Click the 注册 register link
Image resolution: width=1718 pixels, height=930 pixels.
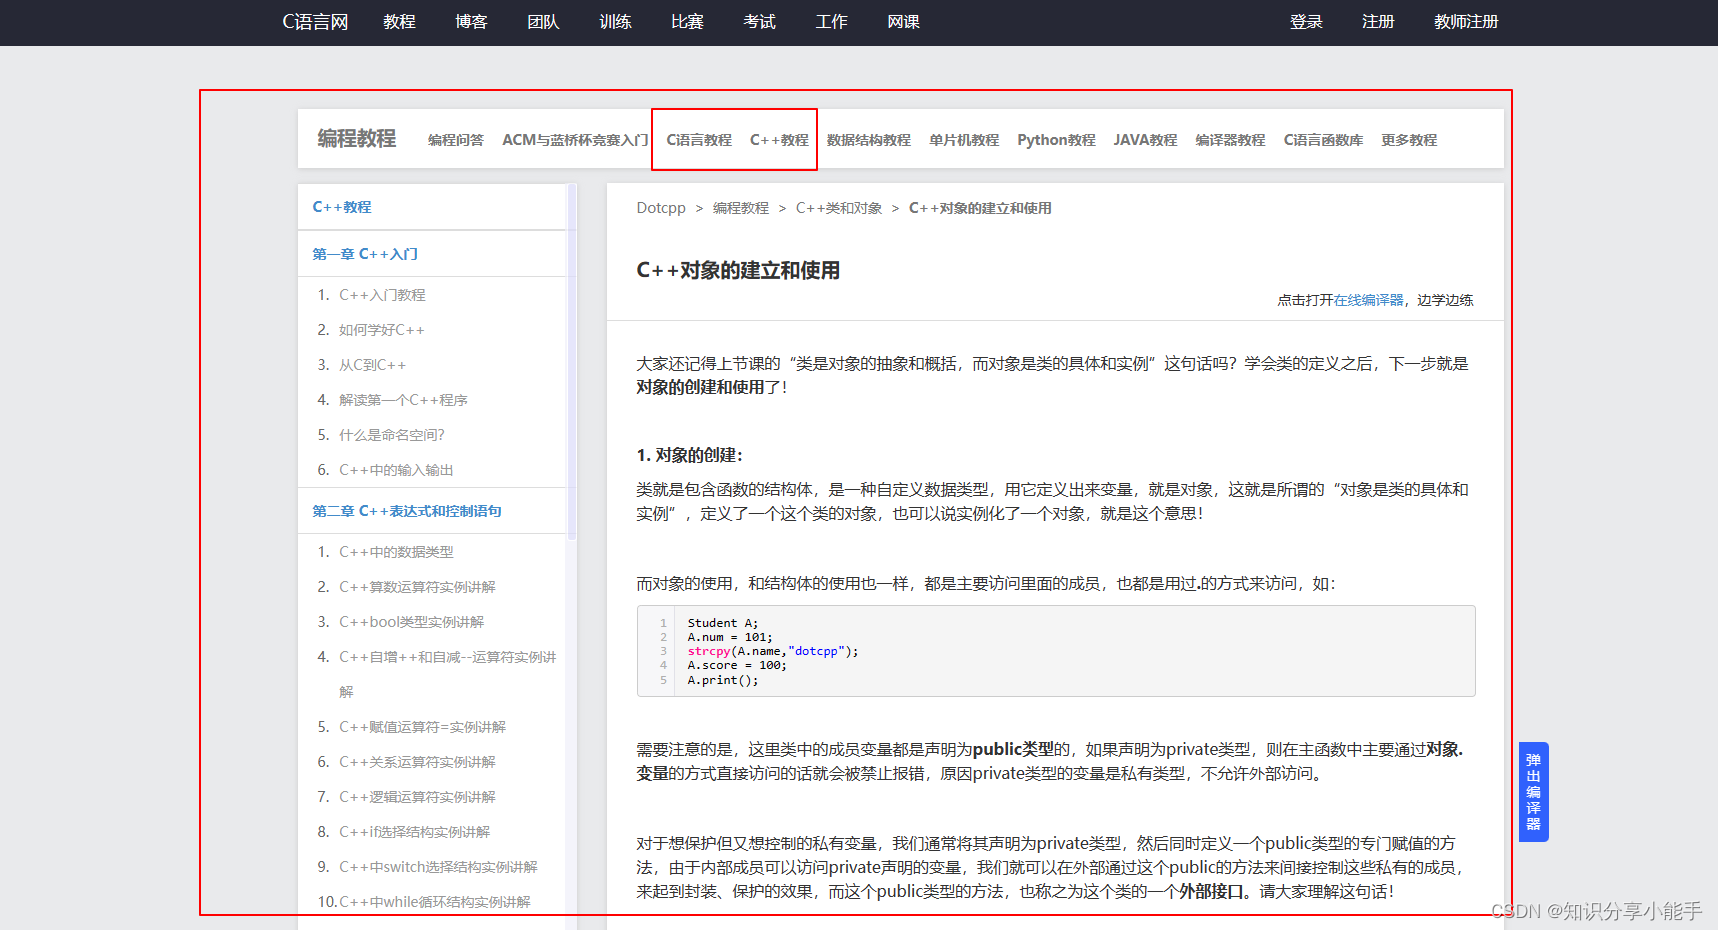(x=1378, y=22)
